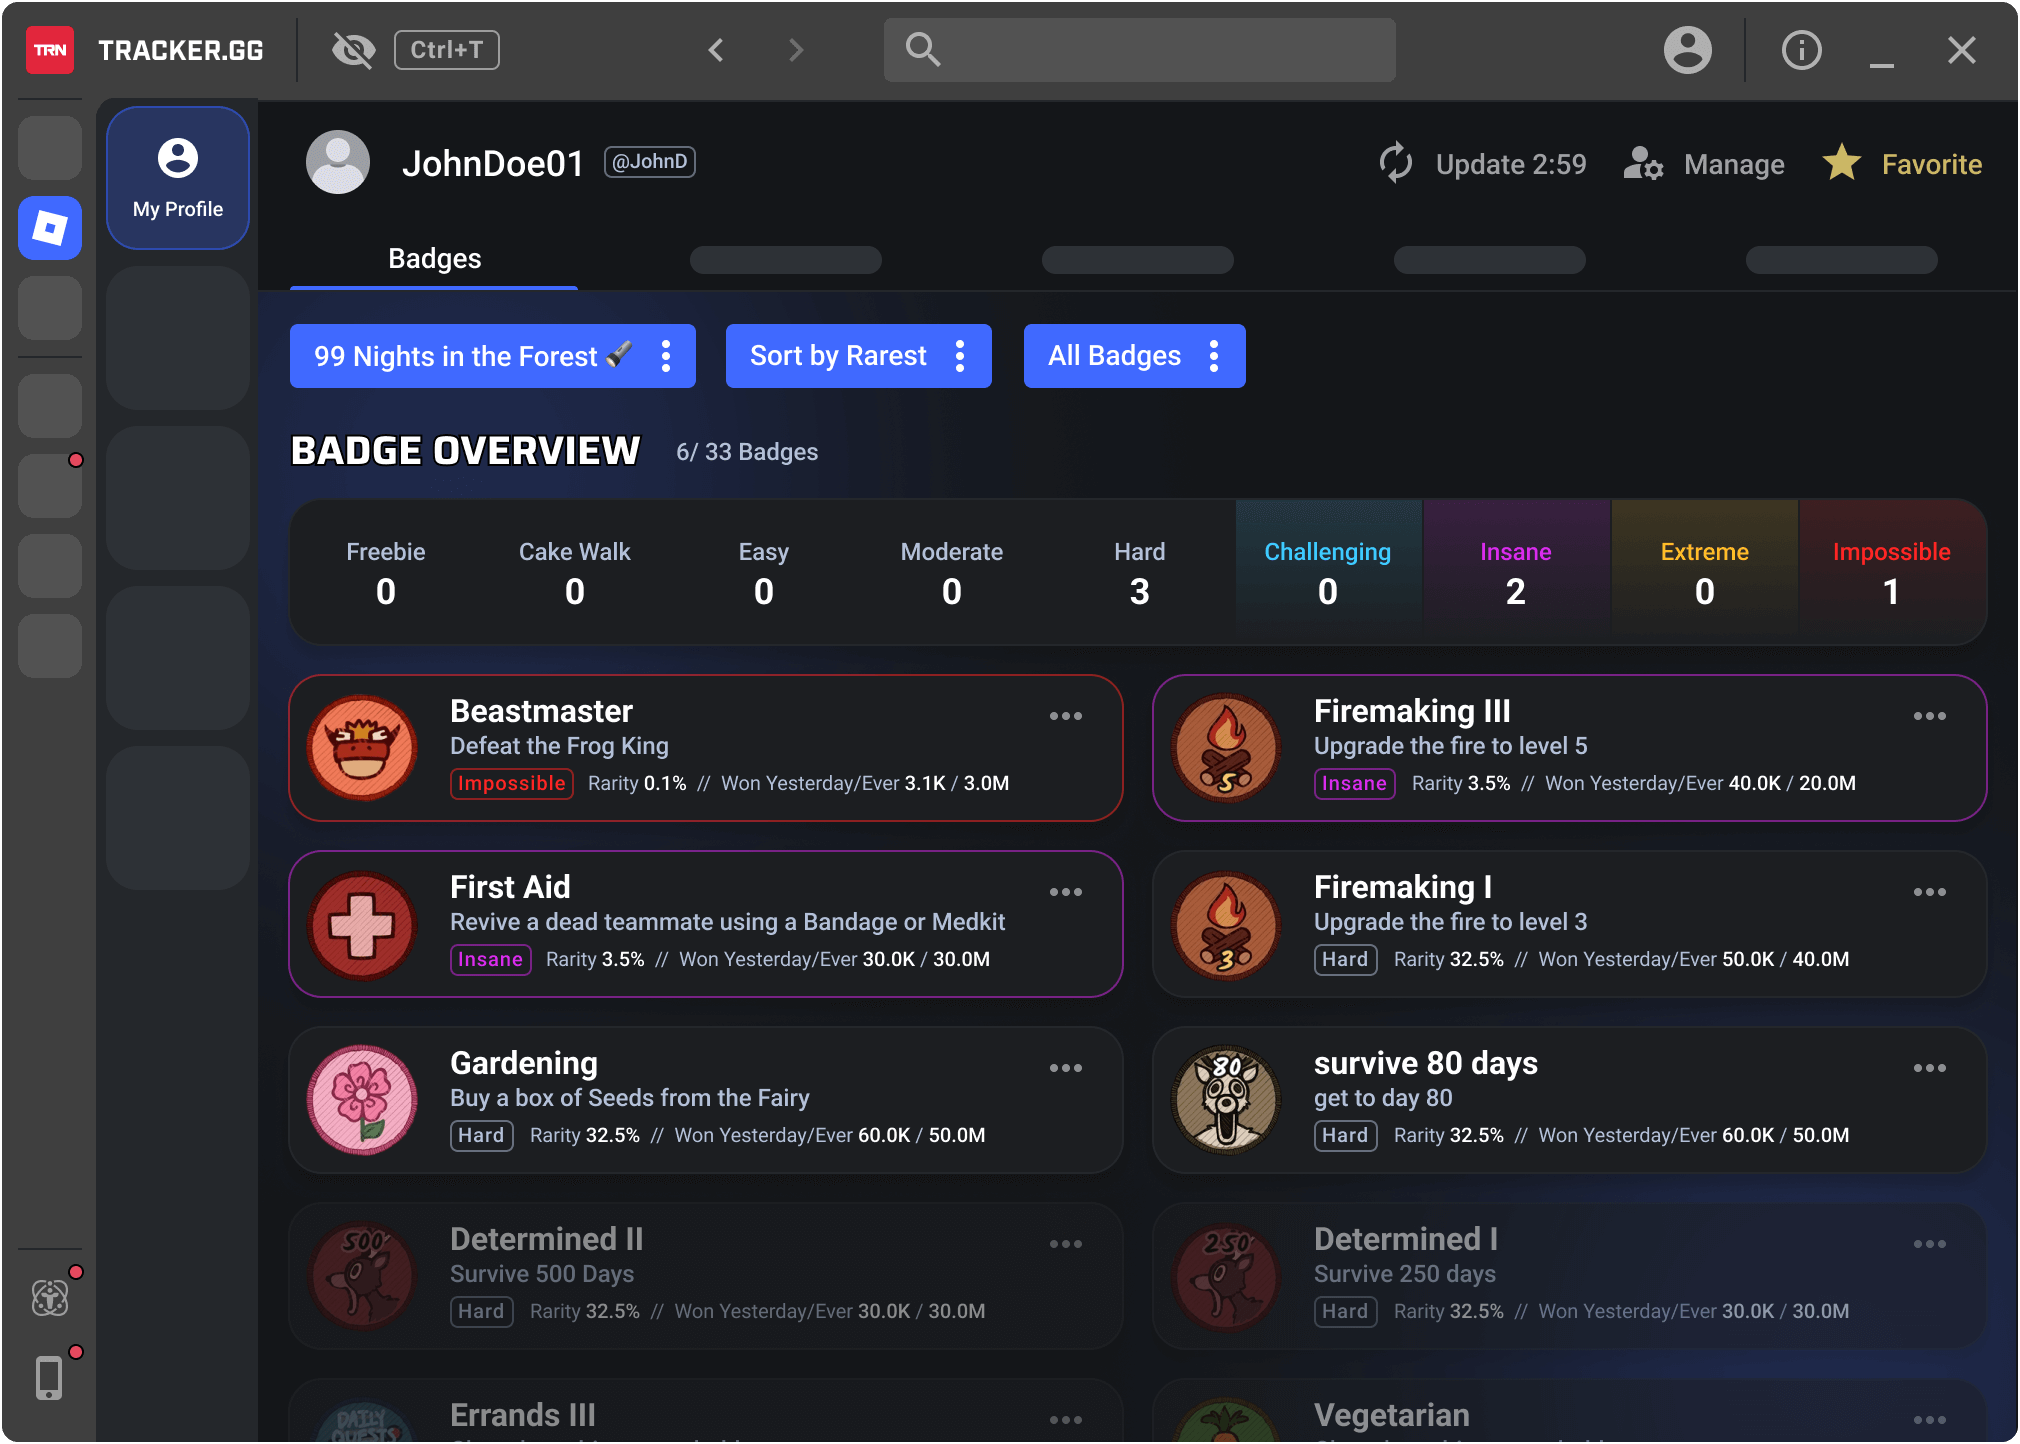Click the Hard tag on Firemaking I
2020x1444 pixels.
1346,959
